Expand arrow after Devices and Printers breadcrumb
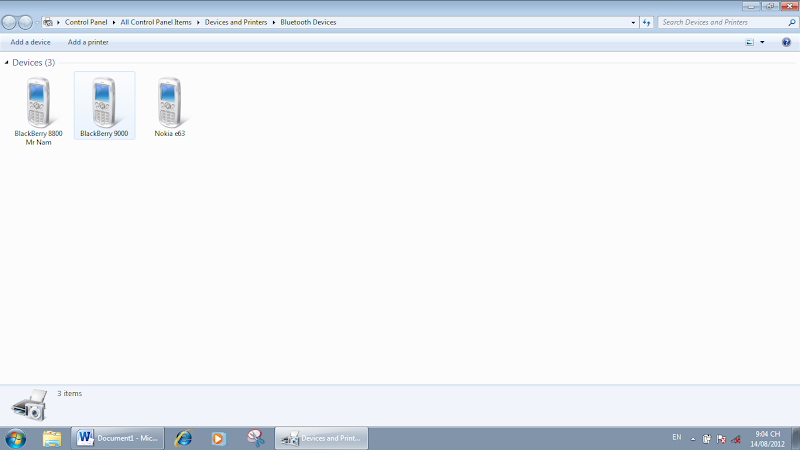800x450 pixels. coord(274,22)
